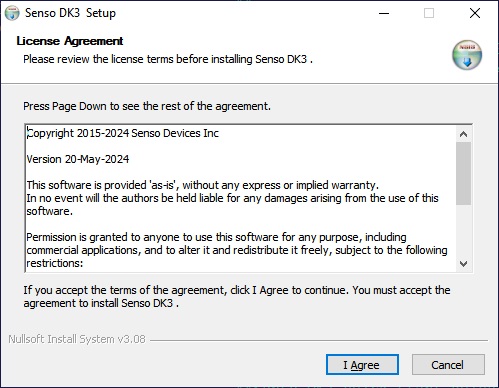Click the 'restrictions:' line in license
Viewport: 499px width, 388px height.
pos(55,263)
